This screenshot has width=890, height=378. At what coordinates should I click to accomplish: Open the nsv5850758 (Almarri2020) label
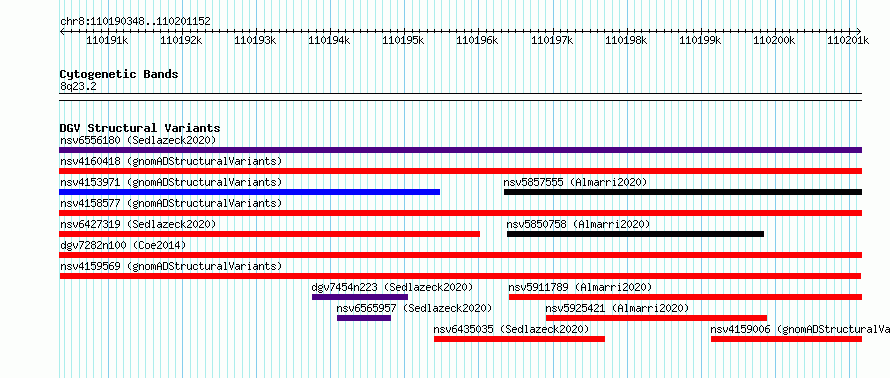pos(578,224)
